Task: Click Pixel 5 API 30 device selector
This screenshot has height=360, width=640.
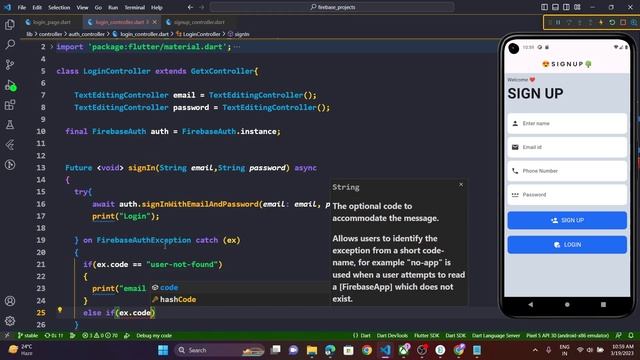Action: coord(567,336)
